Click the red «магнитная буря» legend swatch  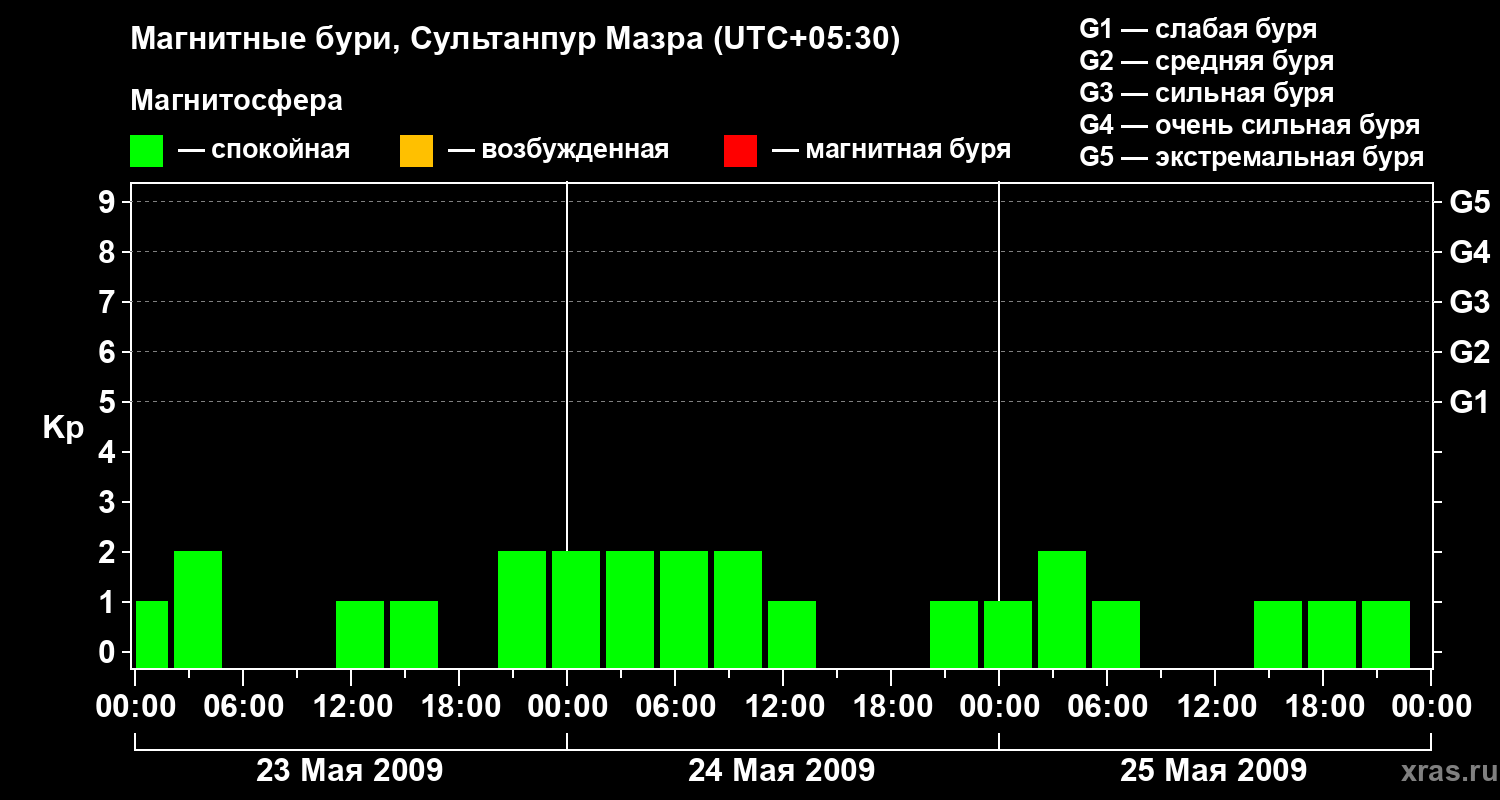point(740,151)
